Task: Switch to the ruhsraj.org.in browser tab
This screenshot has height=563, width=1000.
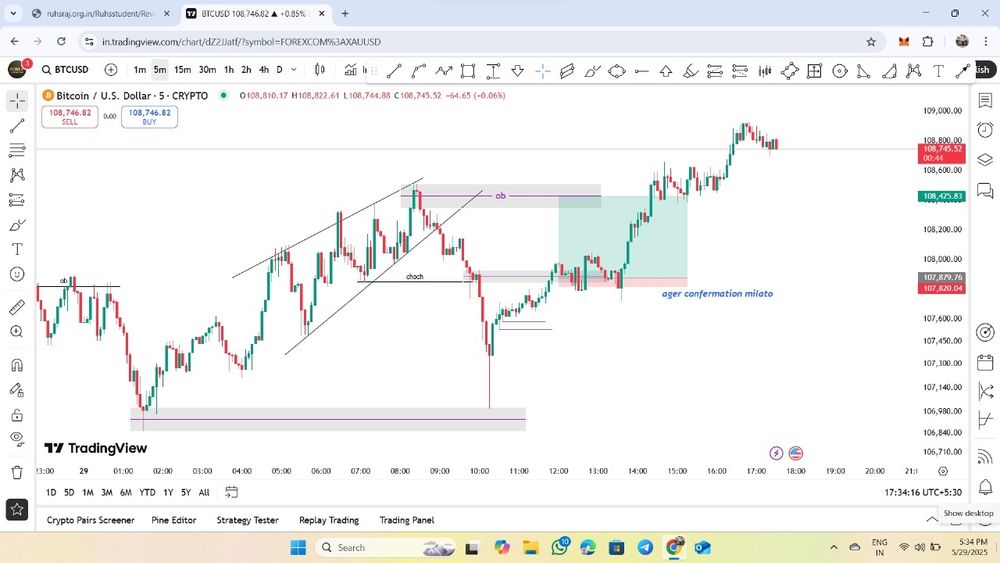Action: [x=101, y=13]
